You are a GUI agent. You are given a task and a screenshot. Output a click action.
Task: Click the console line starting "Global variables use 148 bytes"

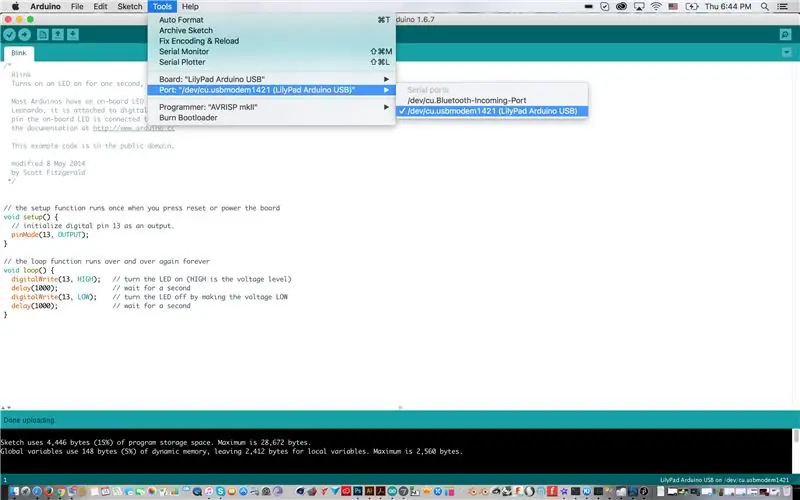coord(232,452)
